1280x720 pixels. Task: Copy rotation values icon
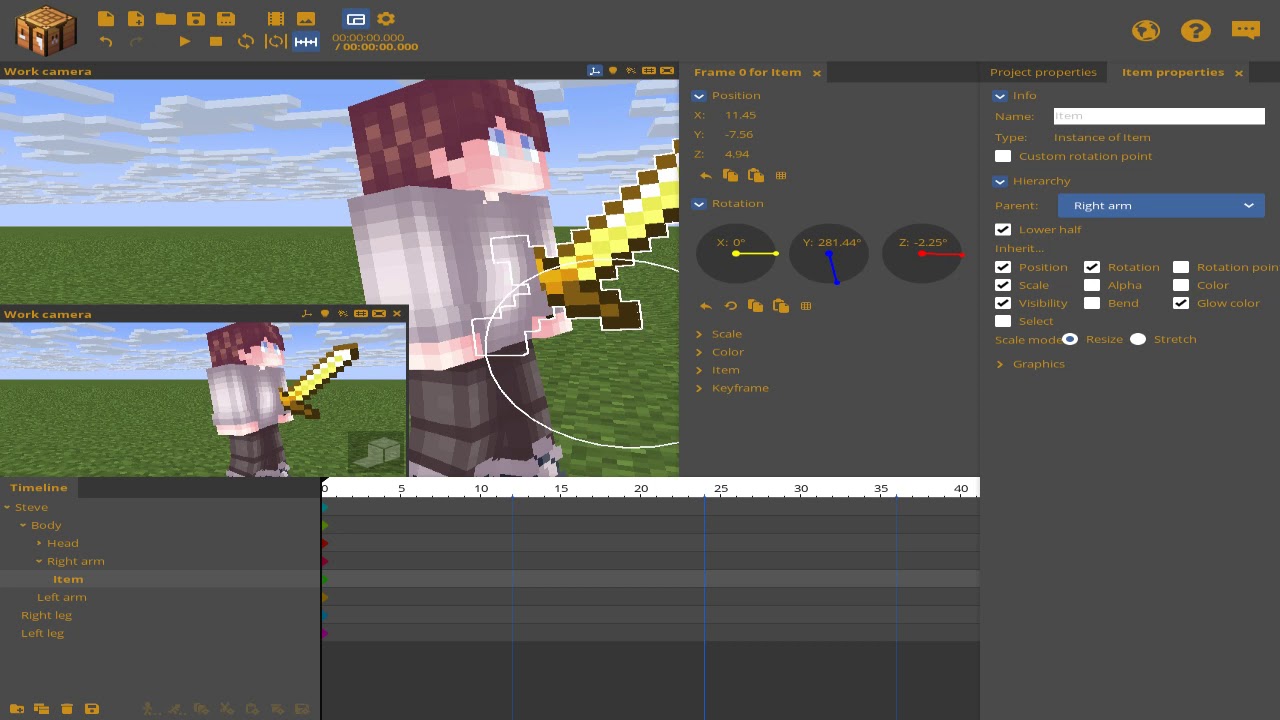(x=756, y=306)
